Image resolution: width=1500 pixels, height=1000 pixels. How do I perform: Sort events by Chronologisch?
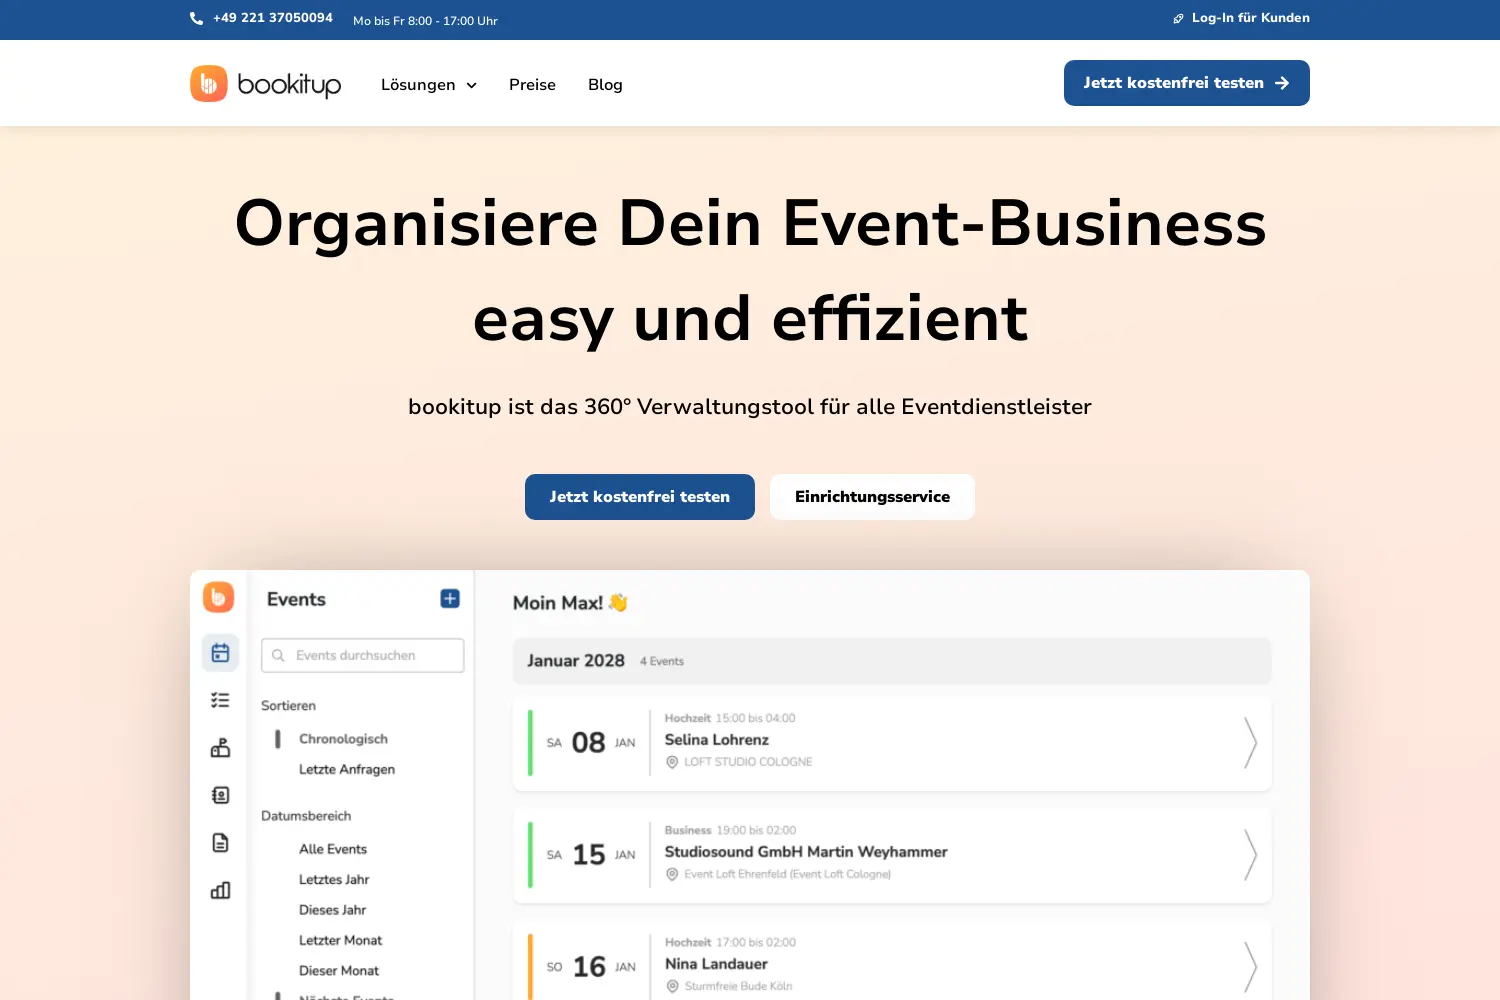pyautogui.click(x=343, y=739)
